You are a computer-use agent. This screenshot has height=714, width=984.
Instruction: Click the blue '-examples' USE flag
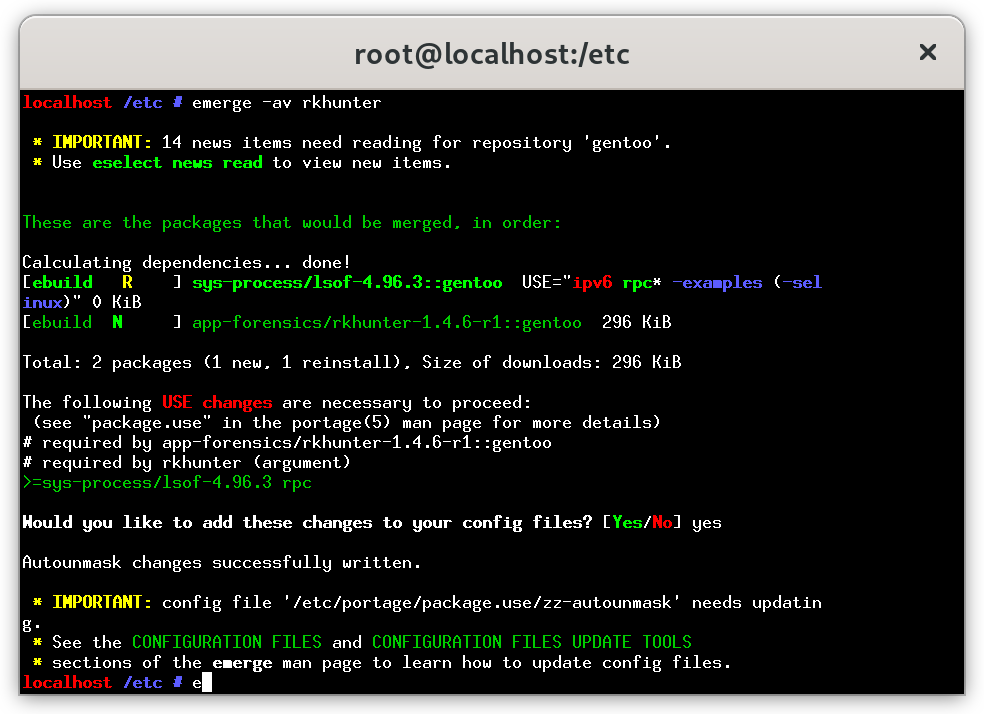pos(717,283)
